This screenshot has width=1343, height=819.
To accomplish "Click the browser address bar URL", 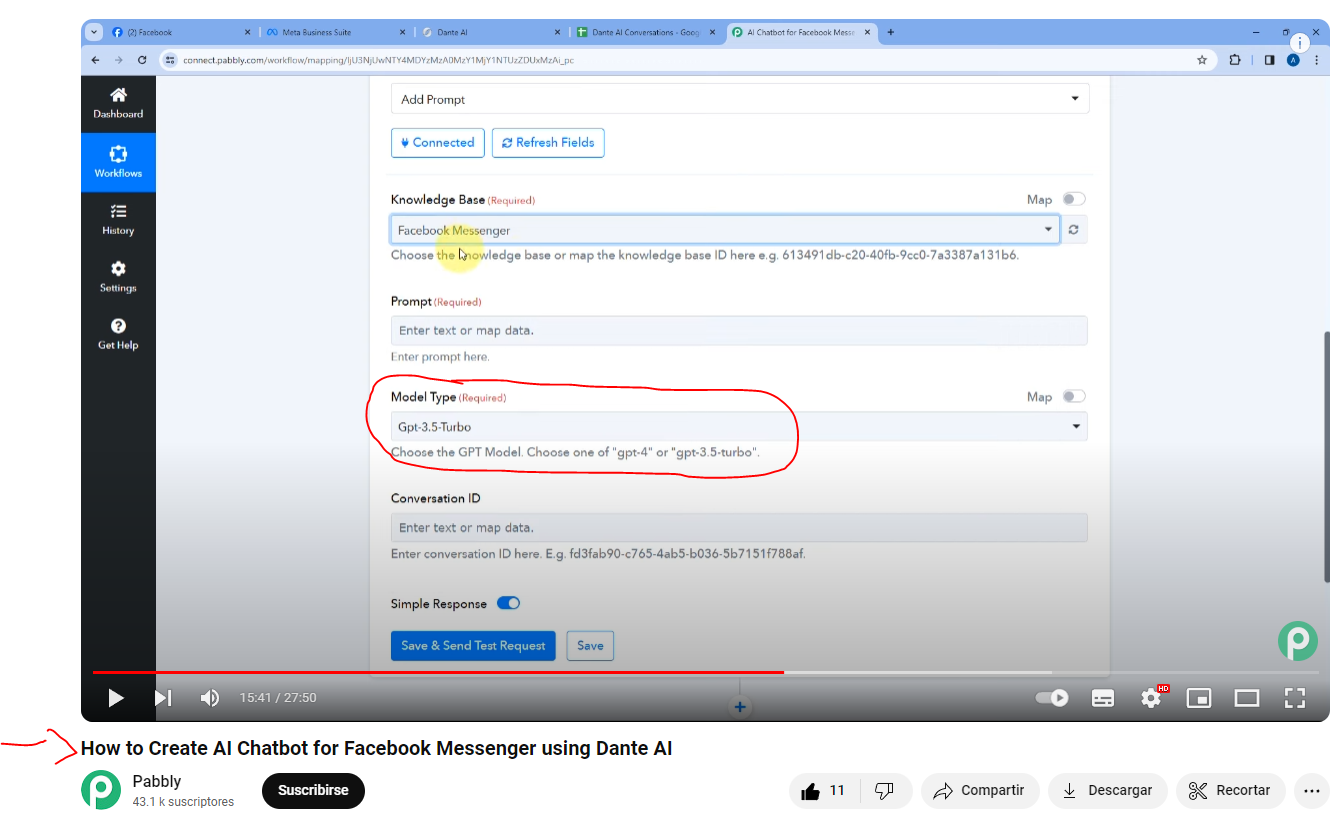I will [378, 60].
